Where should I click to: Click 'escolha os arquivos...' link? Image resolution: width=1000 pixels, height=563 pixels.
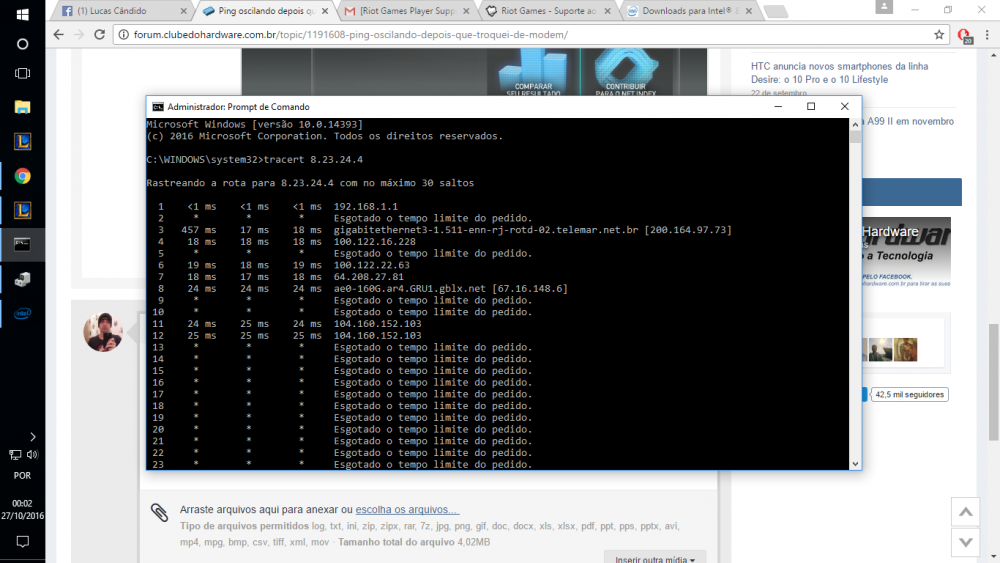tap(407, 510)
